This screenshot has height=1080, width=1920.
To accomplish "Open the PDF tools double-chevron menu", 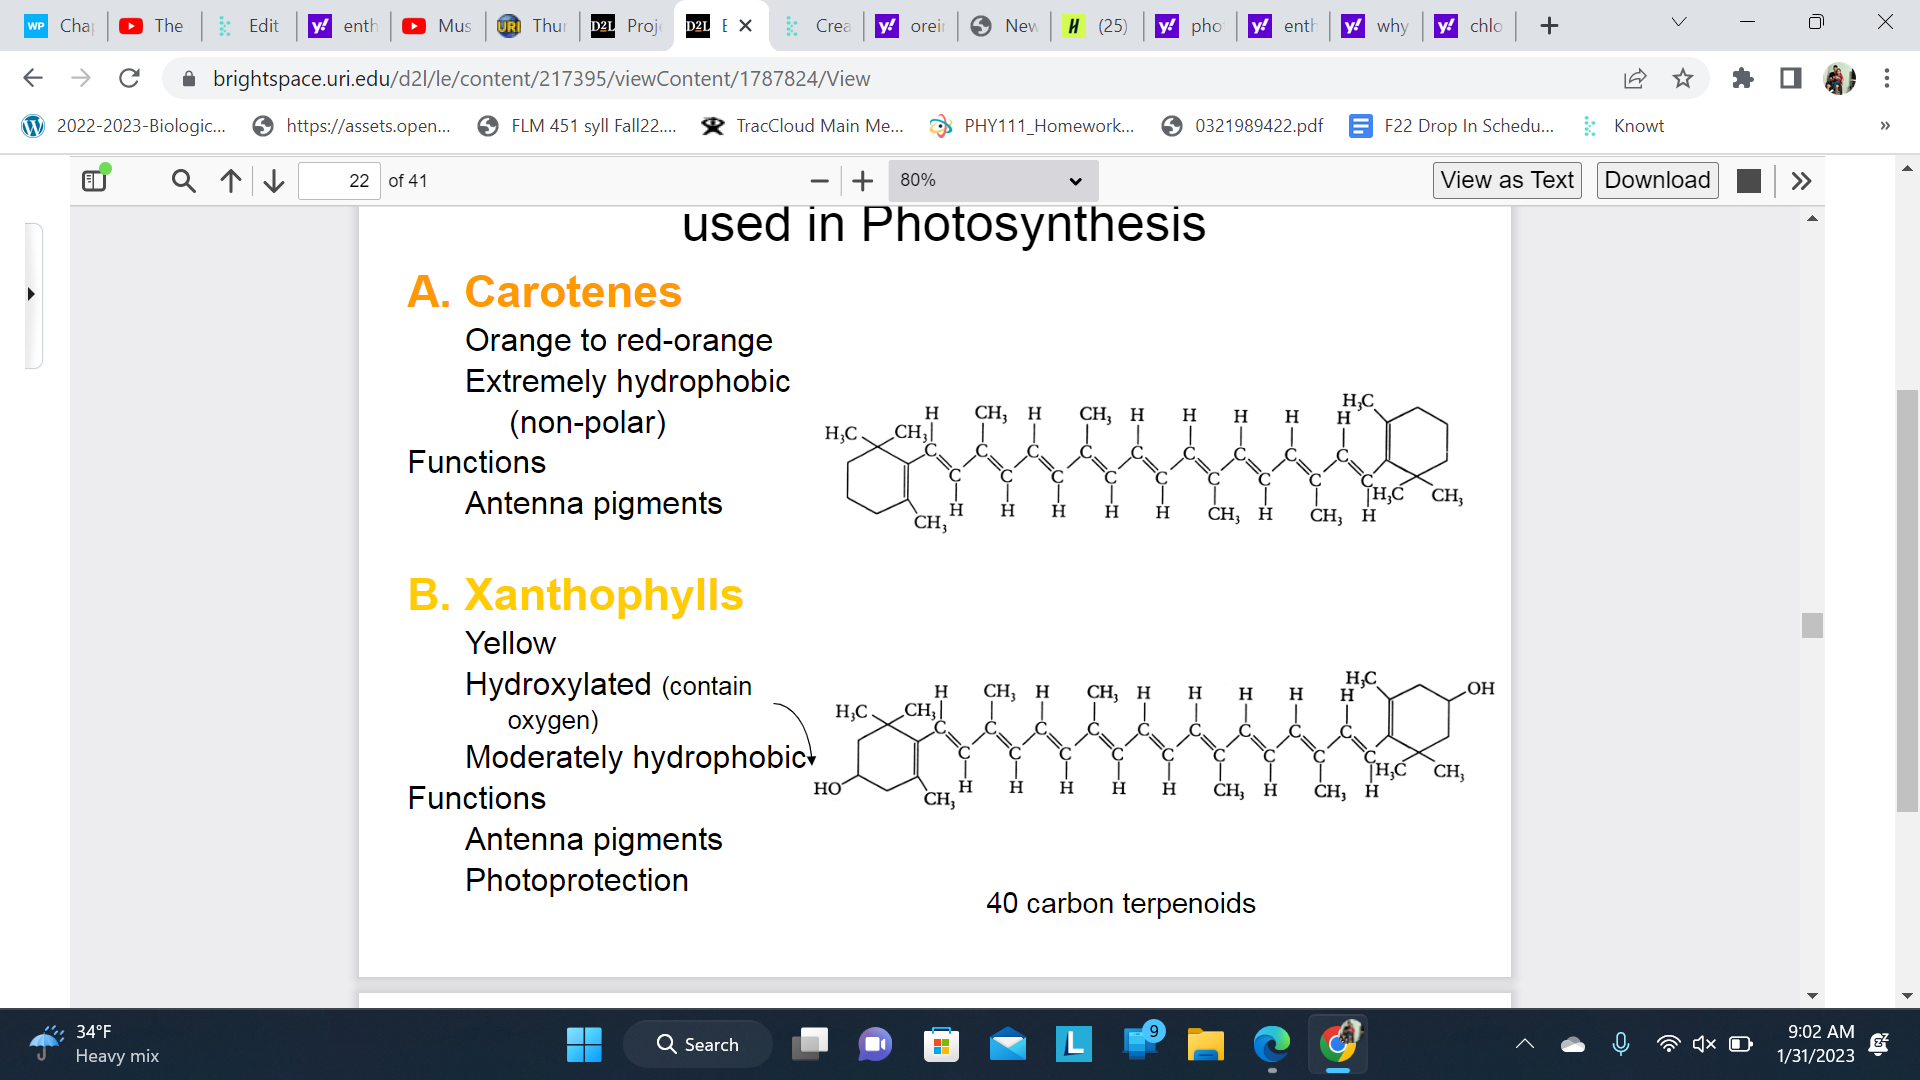I will [1801, 180].
